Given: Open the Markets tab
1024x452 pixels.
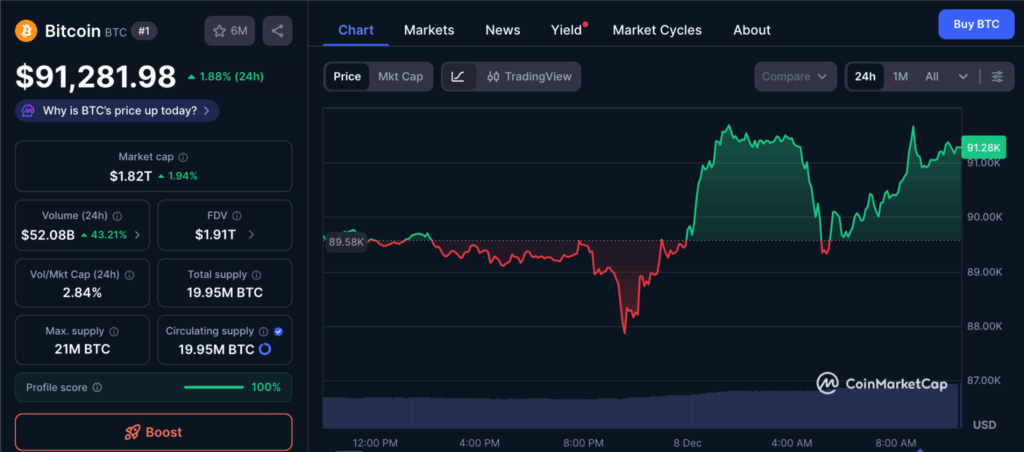Looking at the screenshot, I should pos(429,30).
